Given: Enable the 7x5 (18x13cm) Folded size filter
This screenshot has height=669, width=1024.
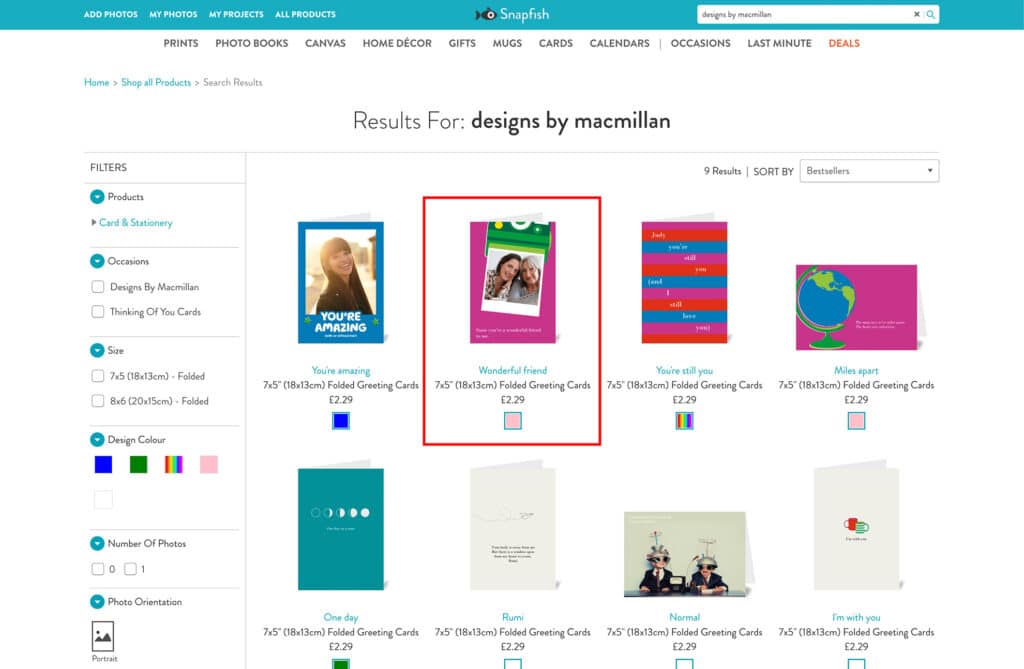Looking at the screenshot, I should (98, 376).
